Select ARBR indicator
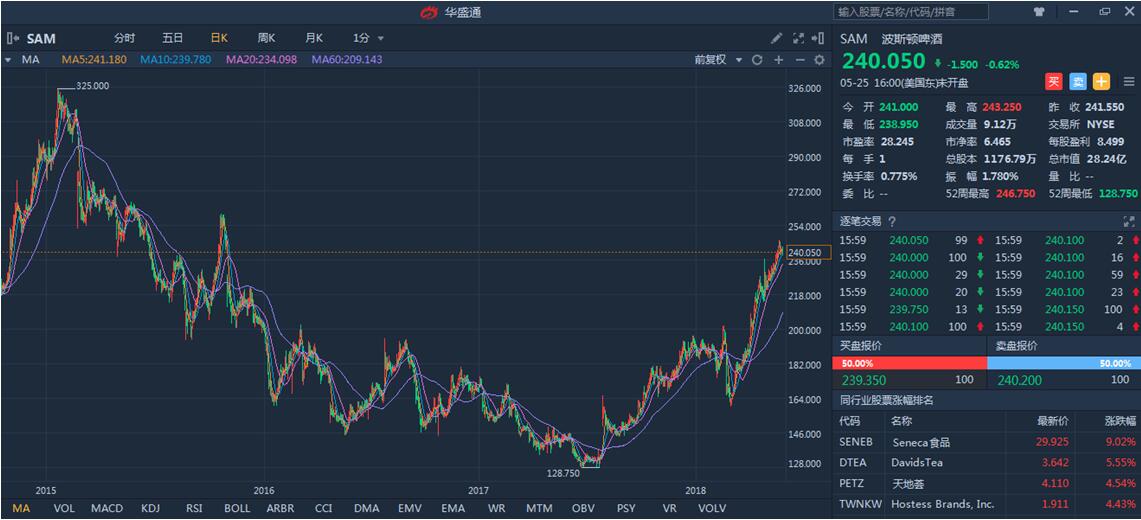1141x520 pixels. click(280, 508)
